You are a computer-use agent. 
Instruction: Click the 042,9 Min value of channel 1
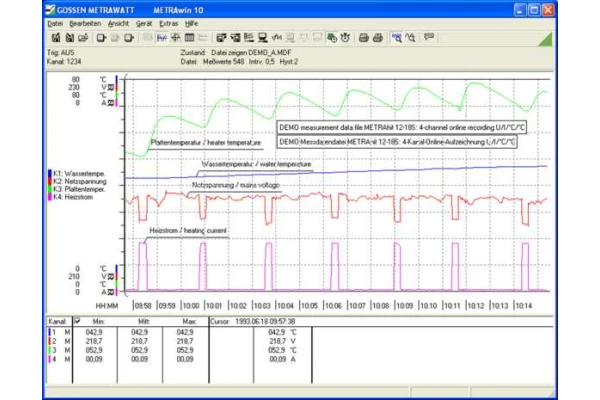point(94,332)
